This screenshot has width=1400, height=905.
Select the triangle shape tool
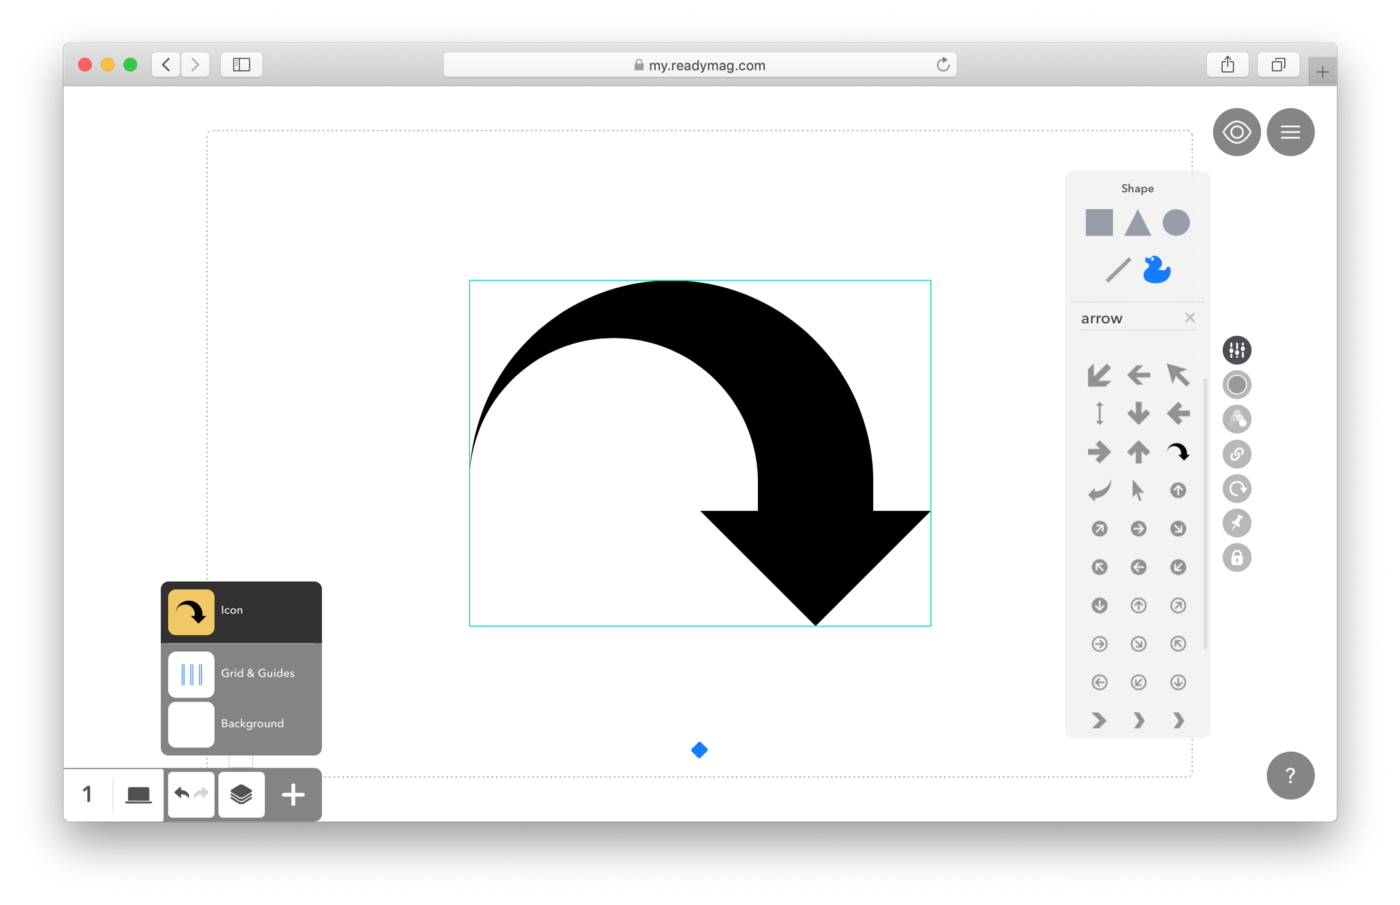(1137, 222)
